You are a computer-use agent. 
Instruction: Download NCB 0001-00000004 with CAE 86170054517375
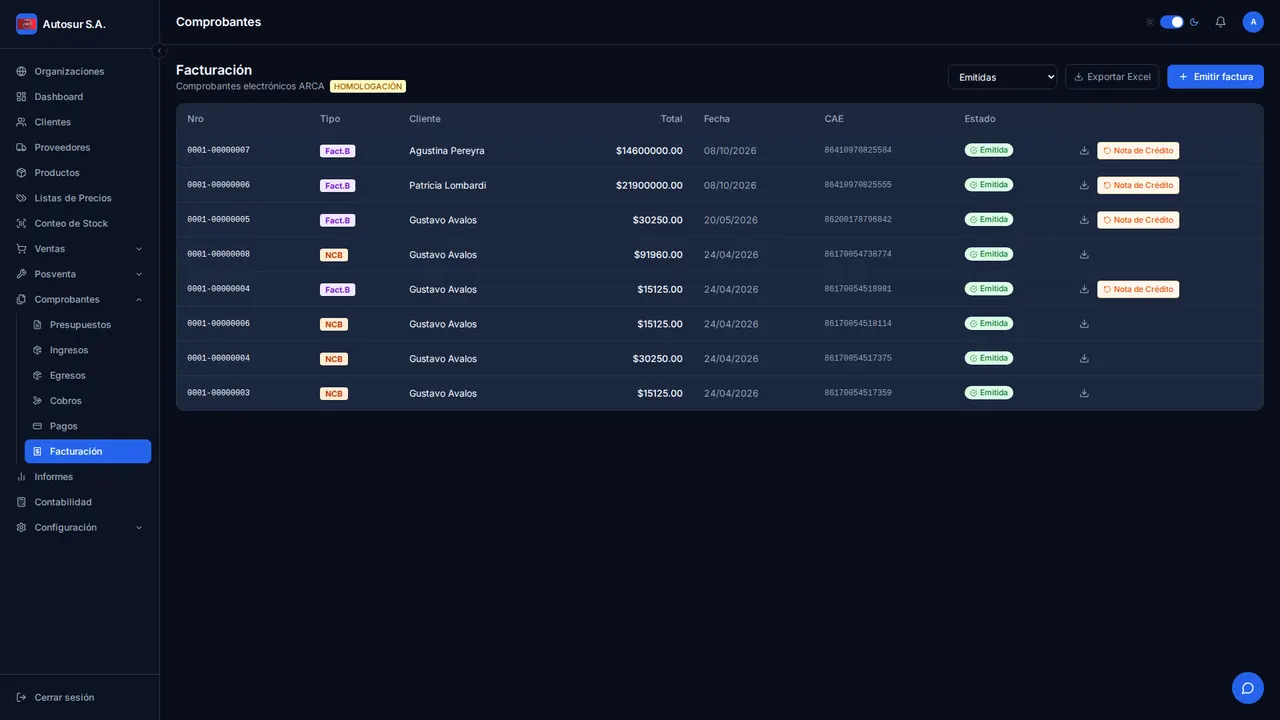coord(1084,358)
